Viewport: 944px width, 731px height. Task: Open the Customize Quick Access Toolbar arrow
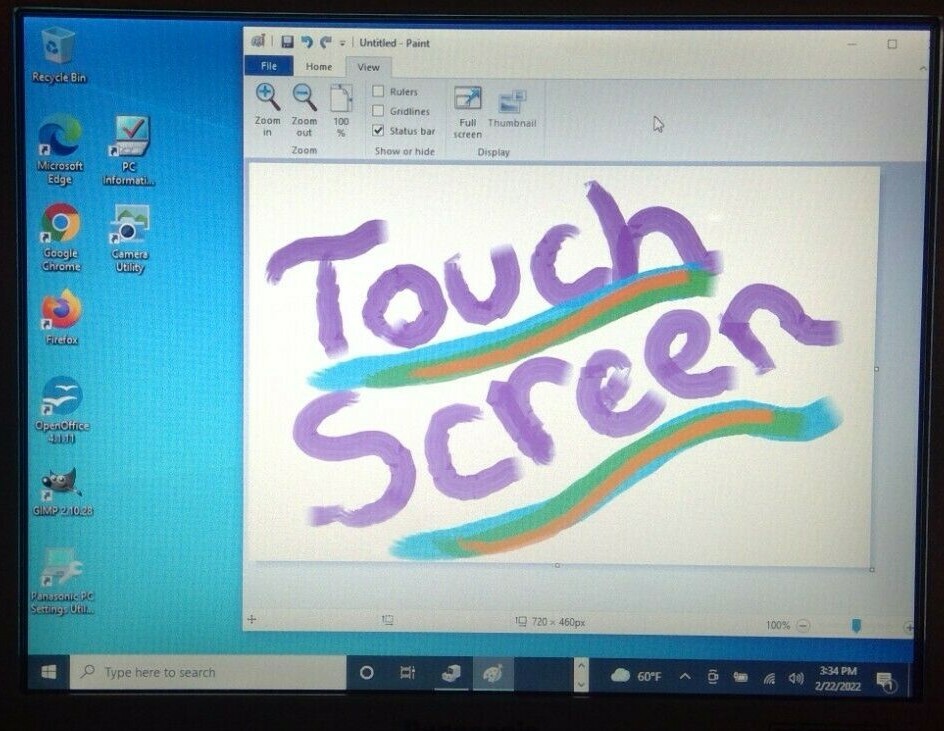tap(343, 43)
